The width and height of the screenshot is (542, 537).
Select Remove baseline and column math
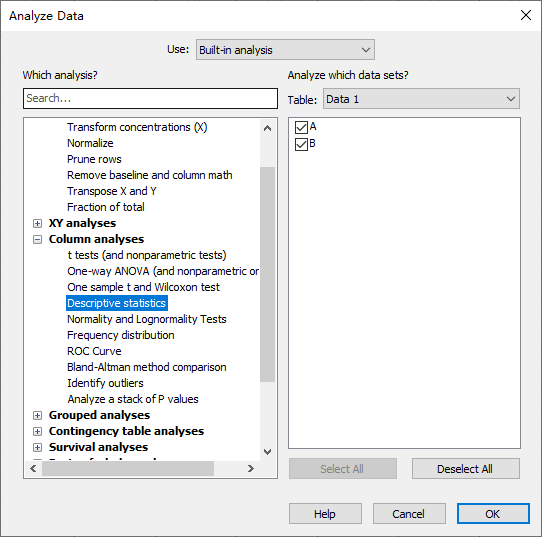149,175
